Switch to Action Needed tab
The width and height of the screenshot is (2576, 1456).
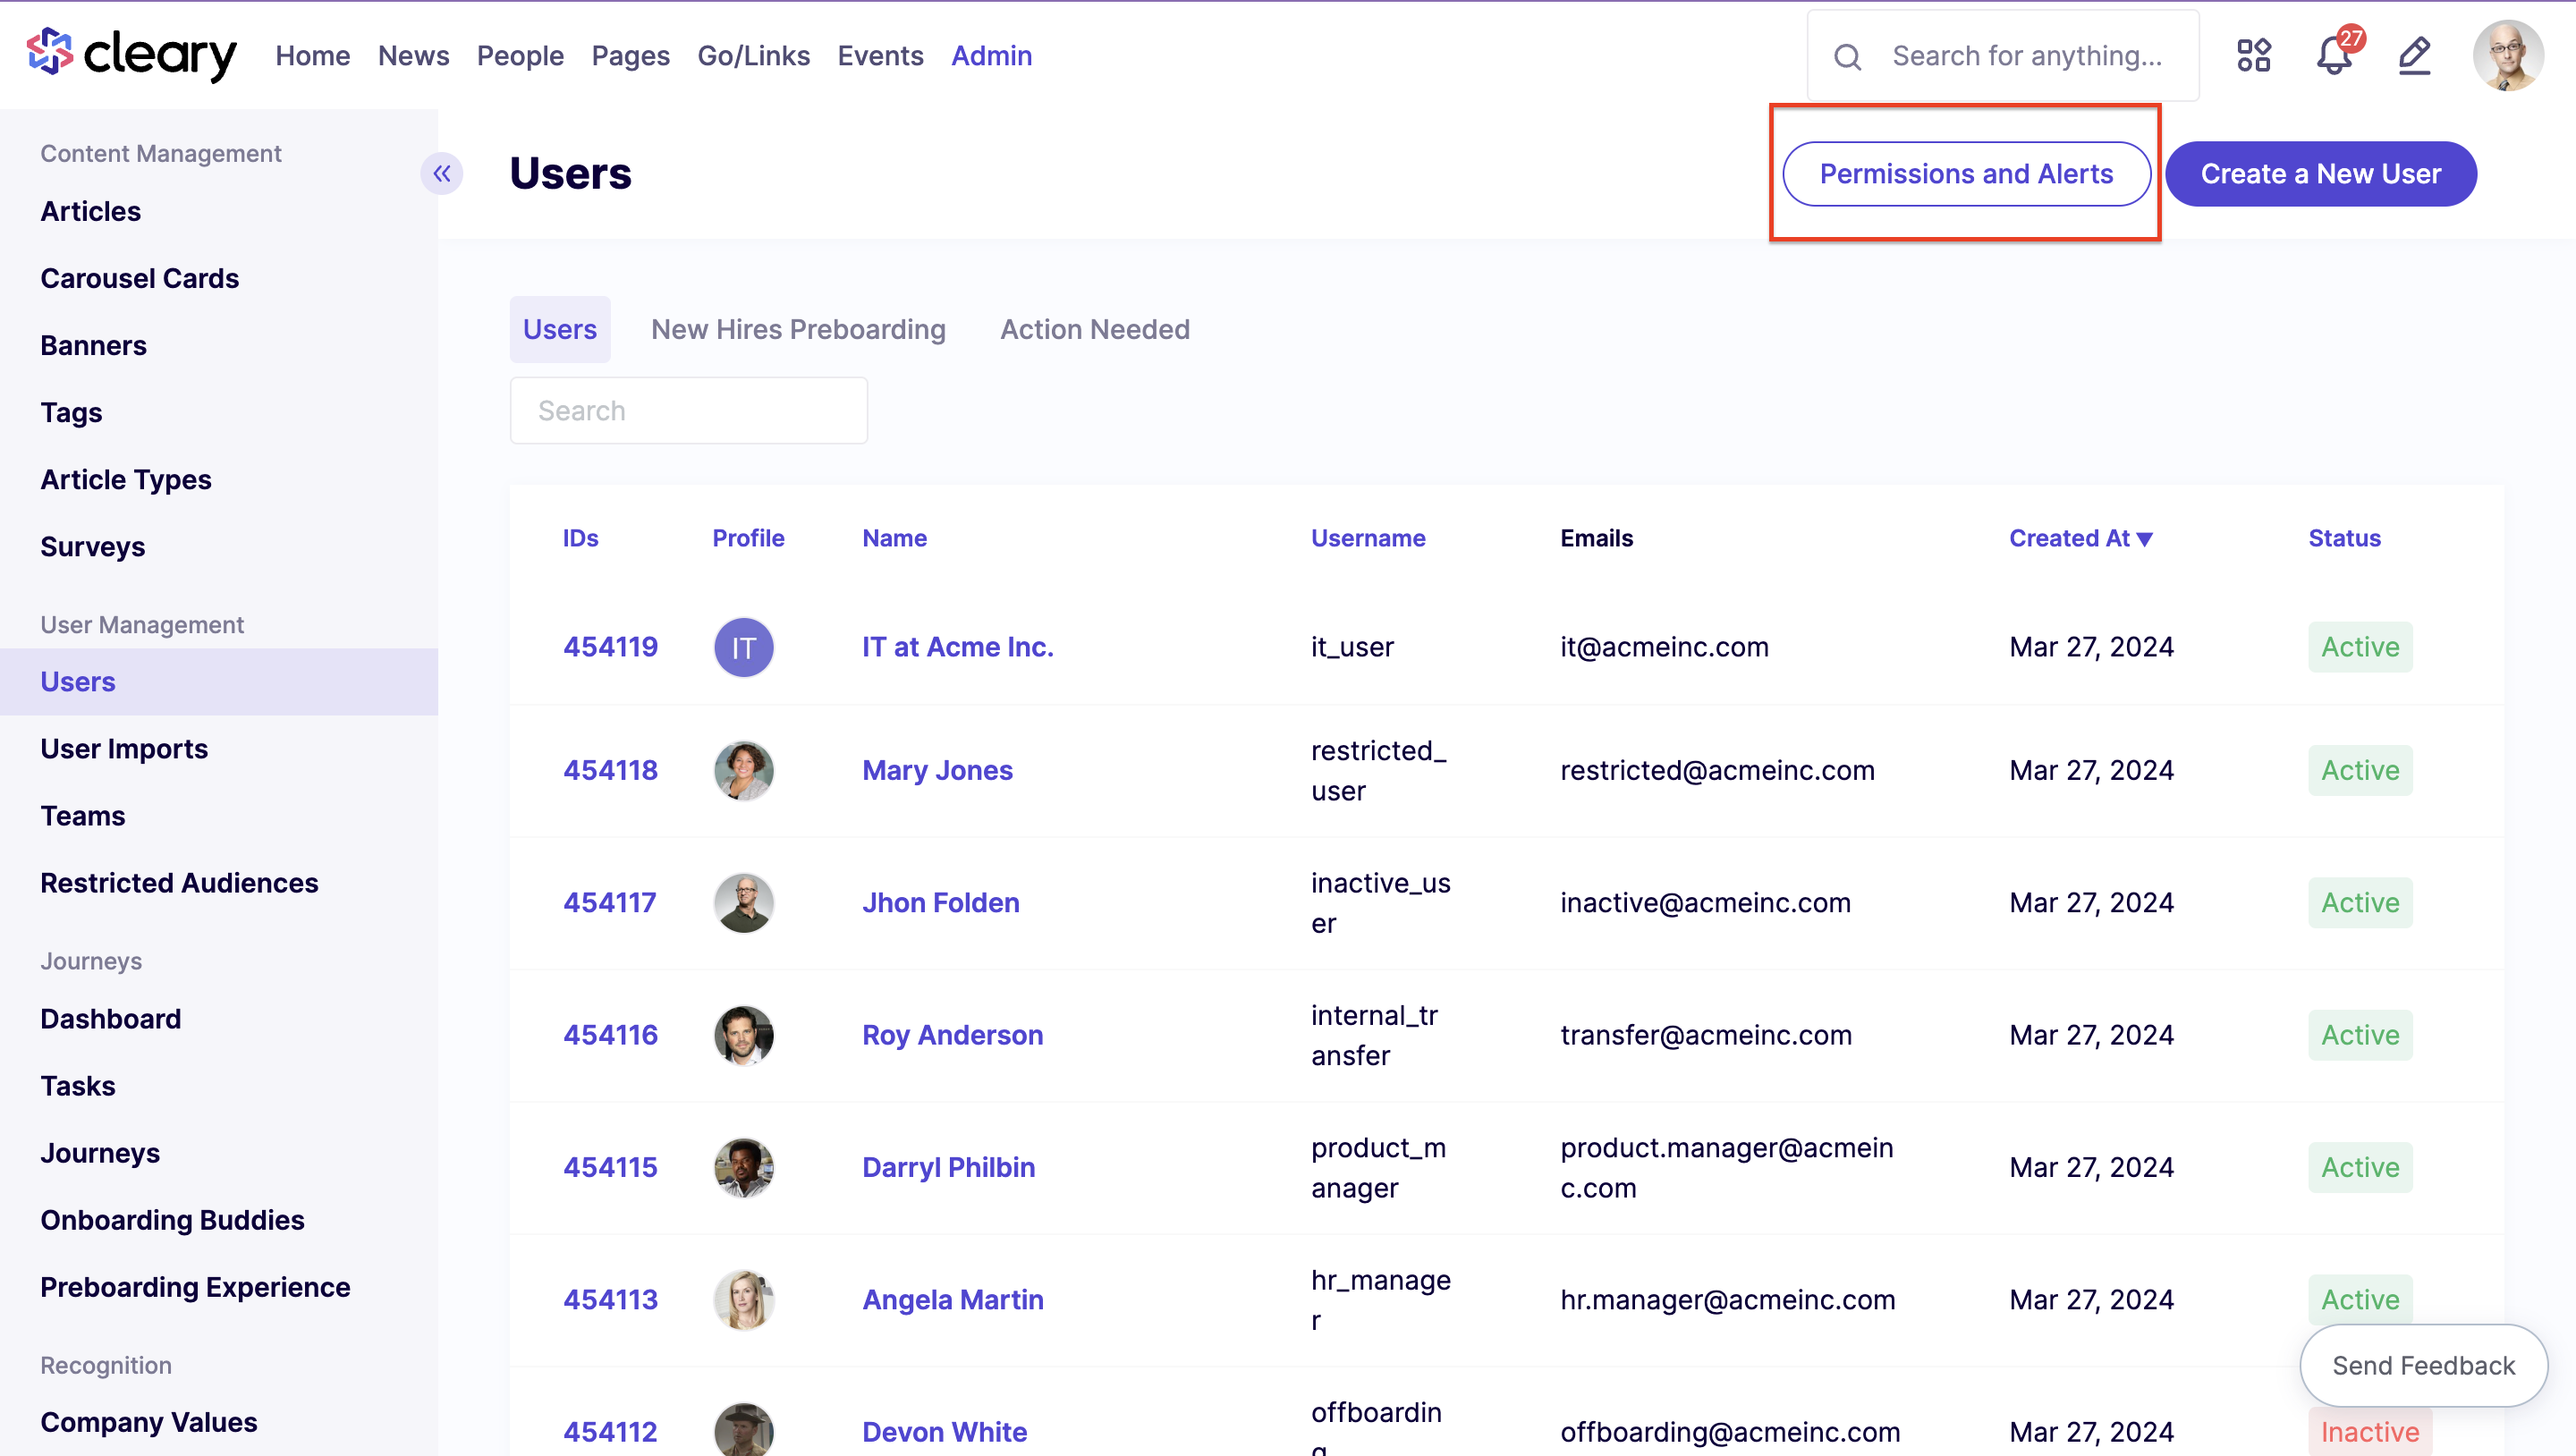click(1095, 329)
